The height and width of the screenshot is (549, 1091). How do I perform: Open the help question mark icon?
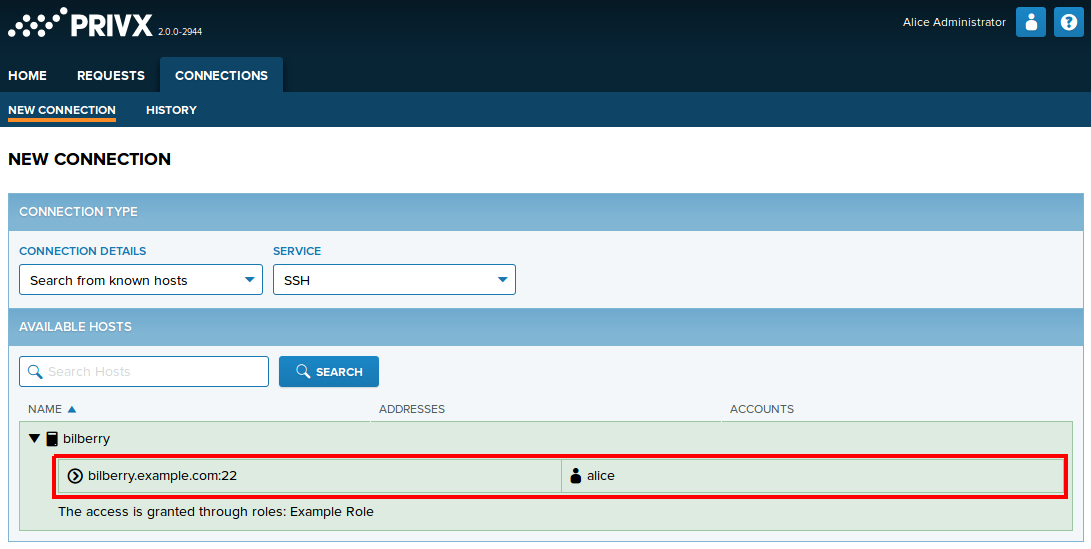pyautogui.click(x=1069, y=22)
